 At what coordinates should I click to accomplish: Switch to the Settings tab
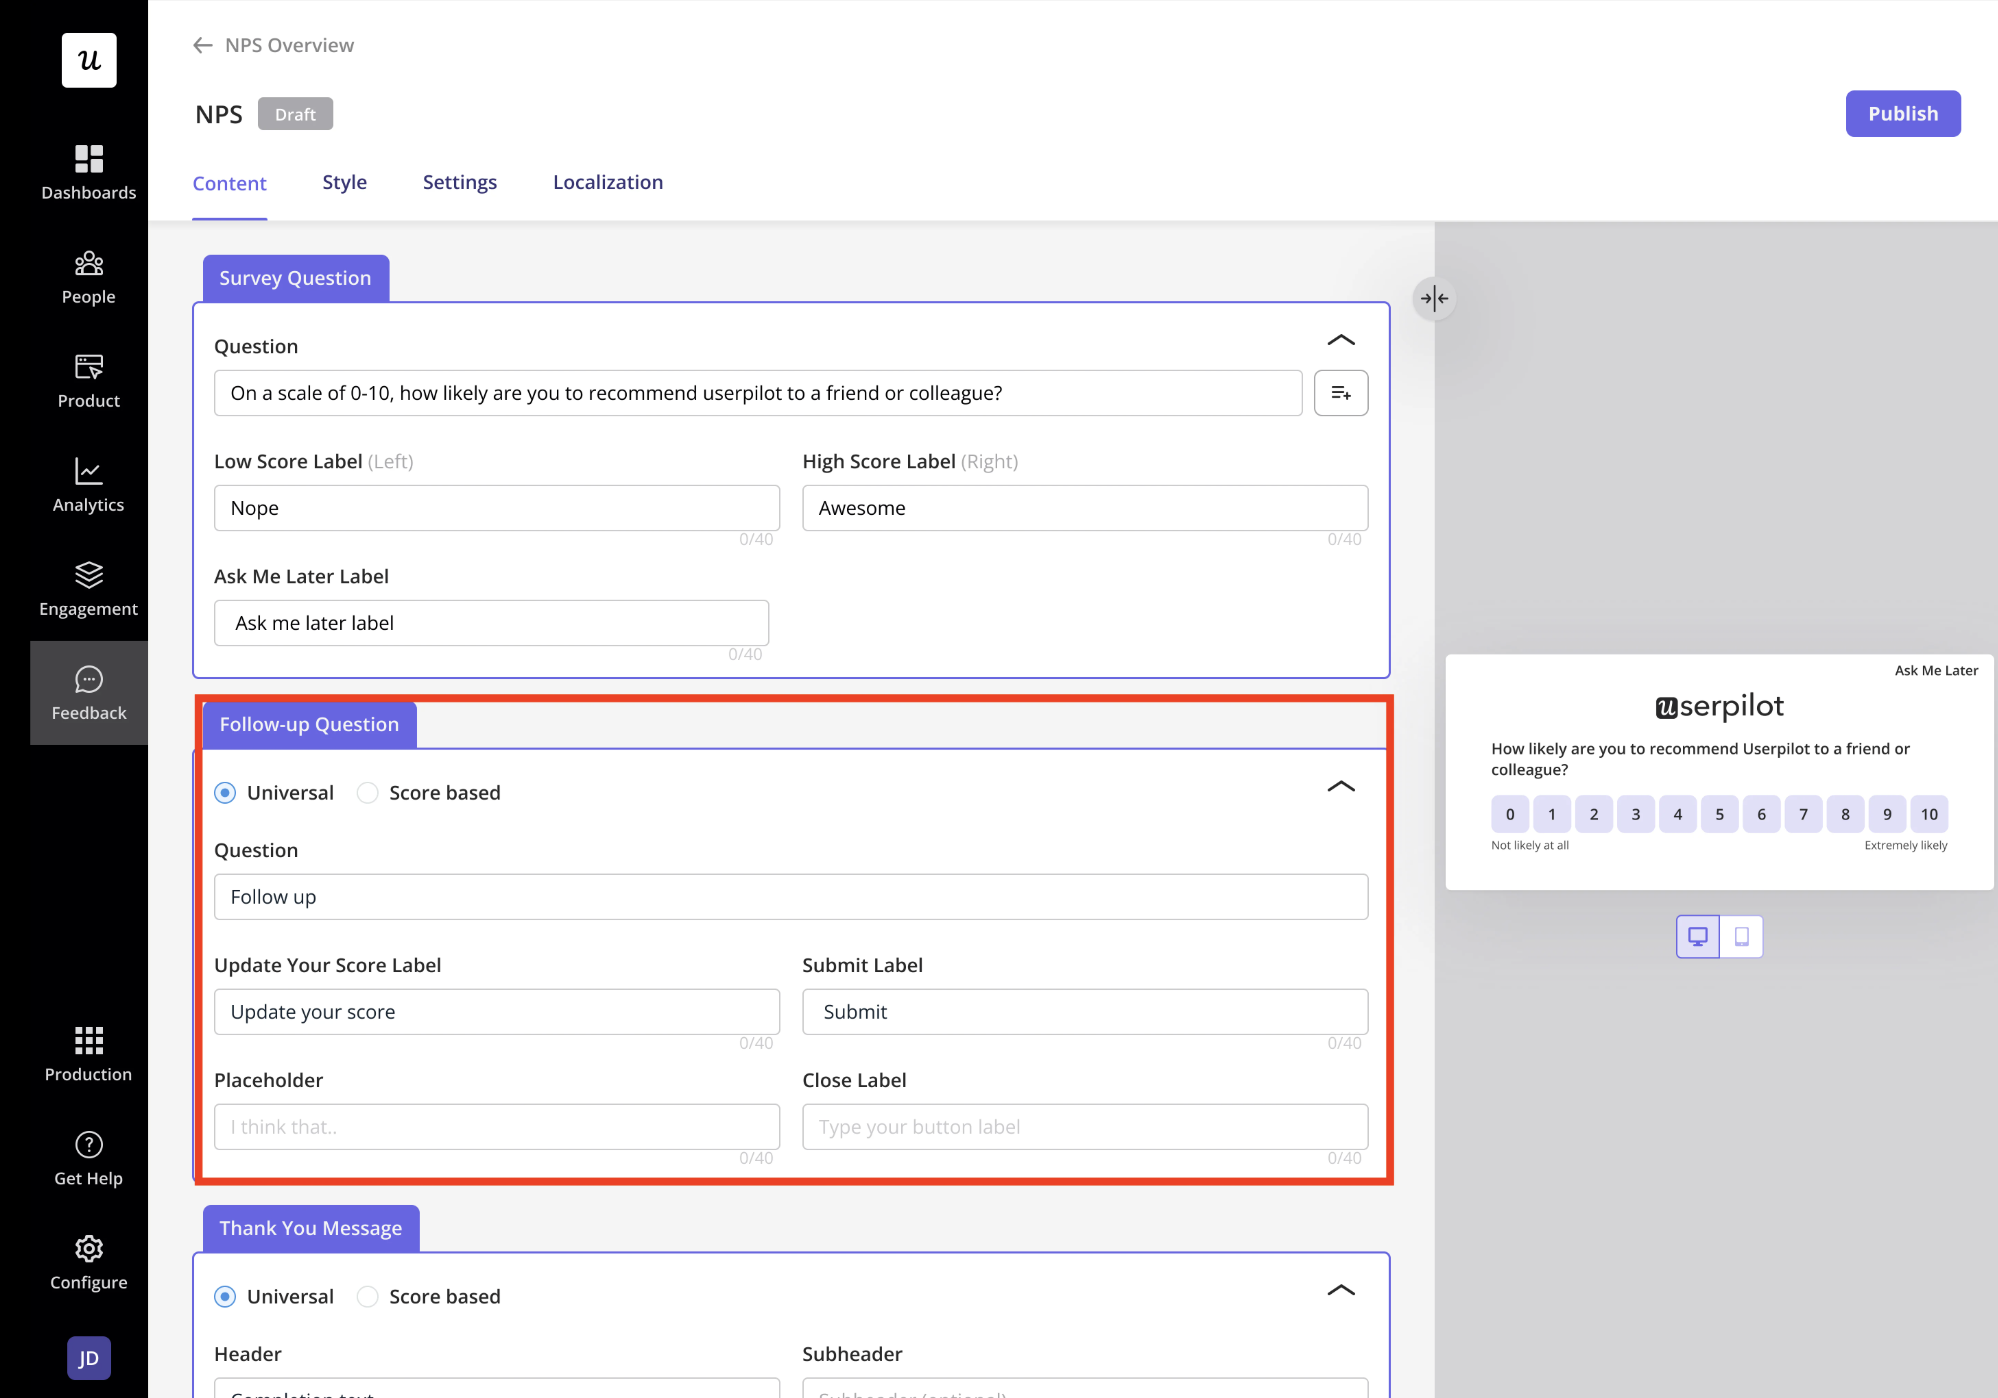[x=460, y=182]
